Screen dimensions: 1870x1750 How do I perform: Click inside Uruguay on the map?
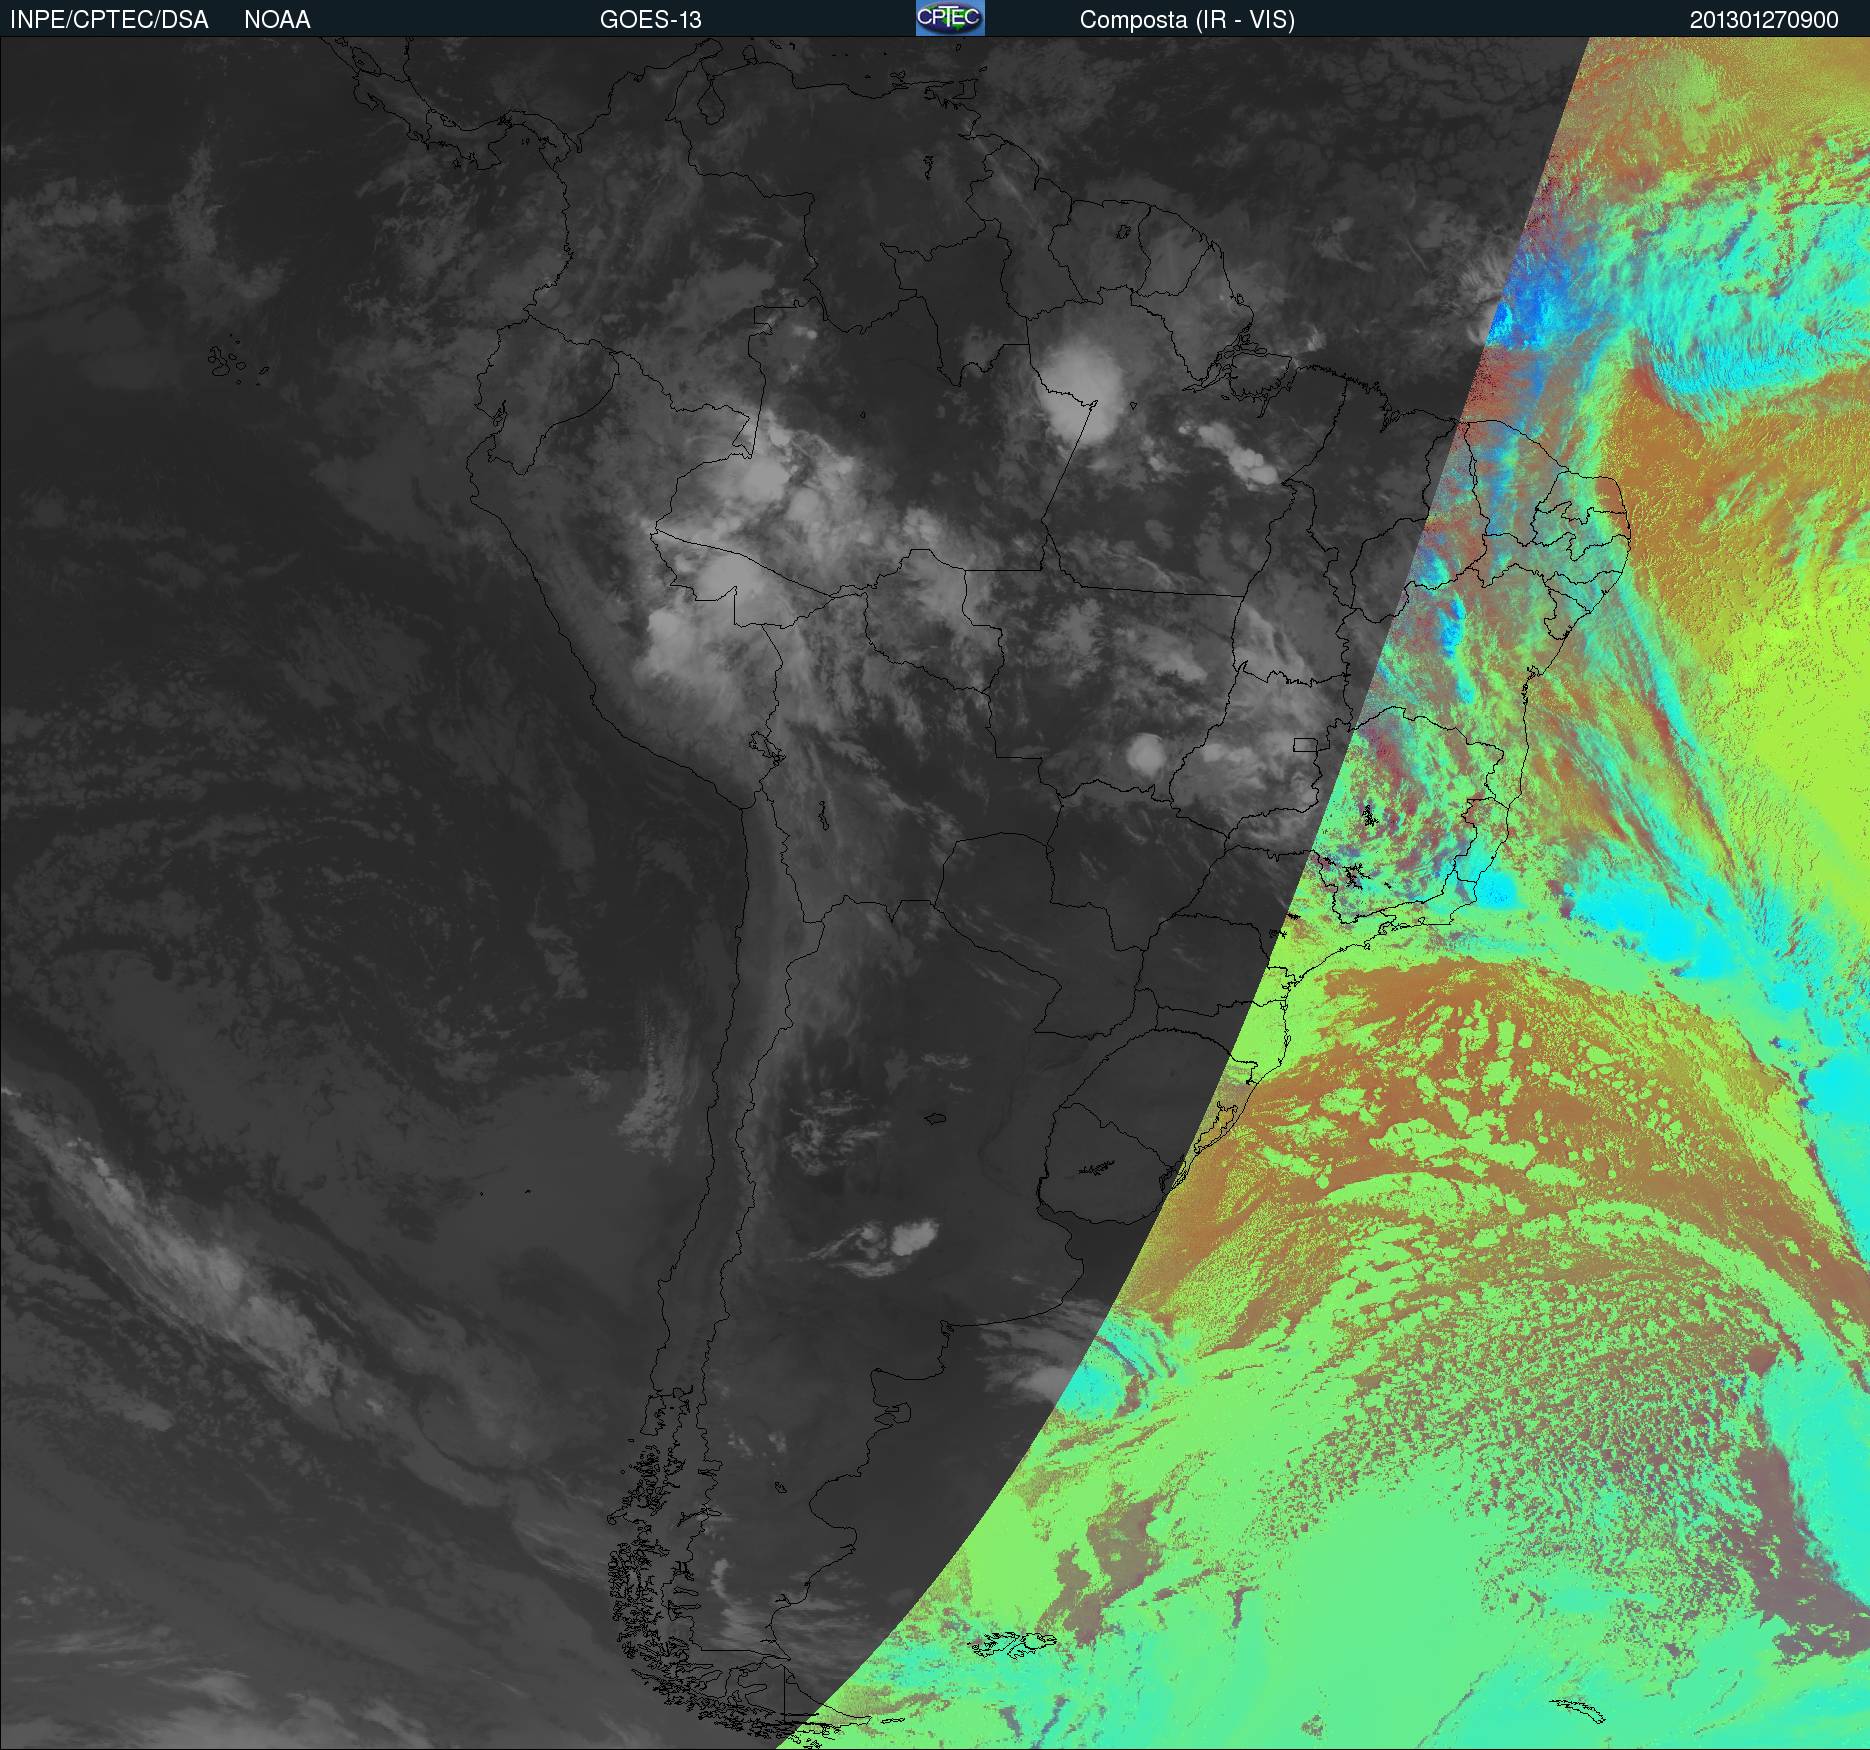(x=1110, y=1160)
